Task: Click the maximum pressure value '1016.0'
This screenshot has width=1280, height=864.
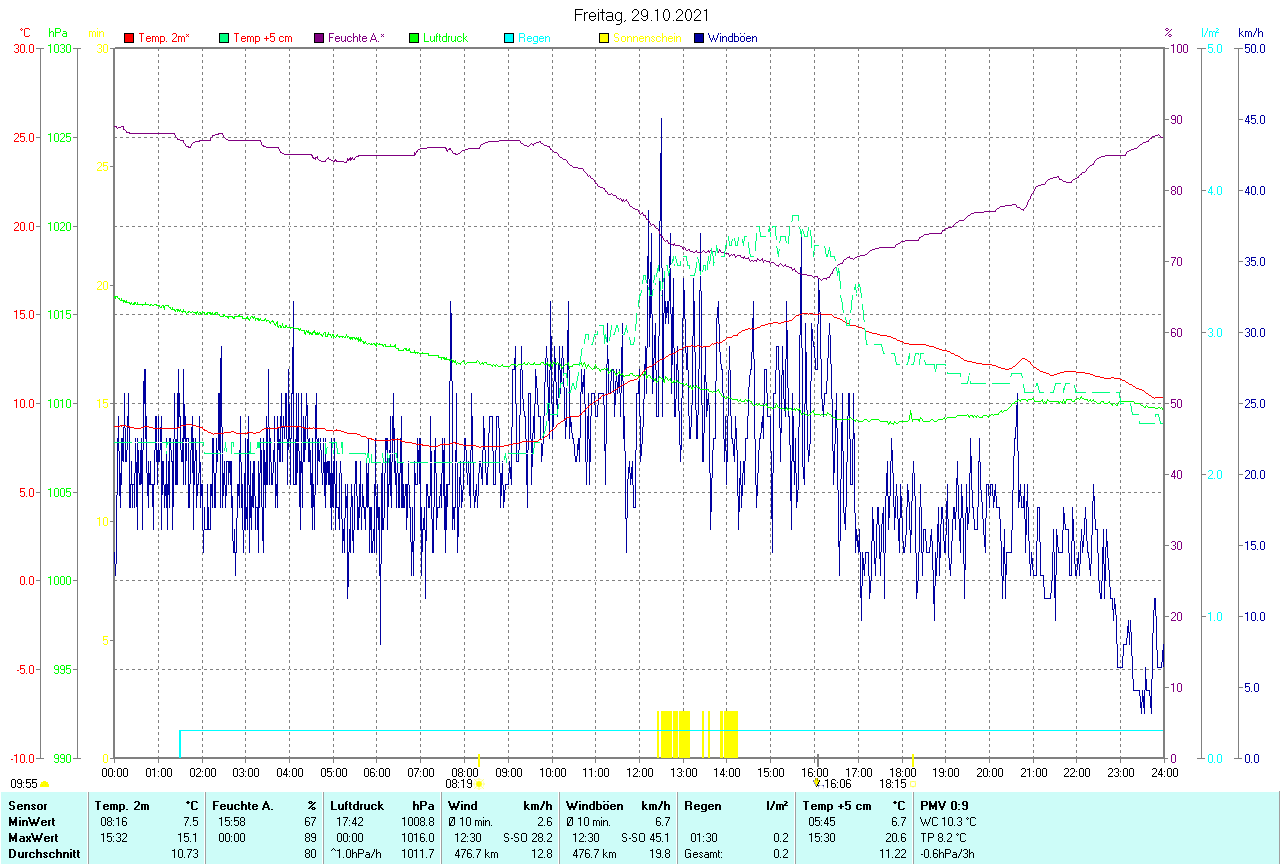Action: (x=417, y=838)
